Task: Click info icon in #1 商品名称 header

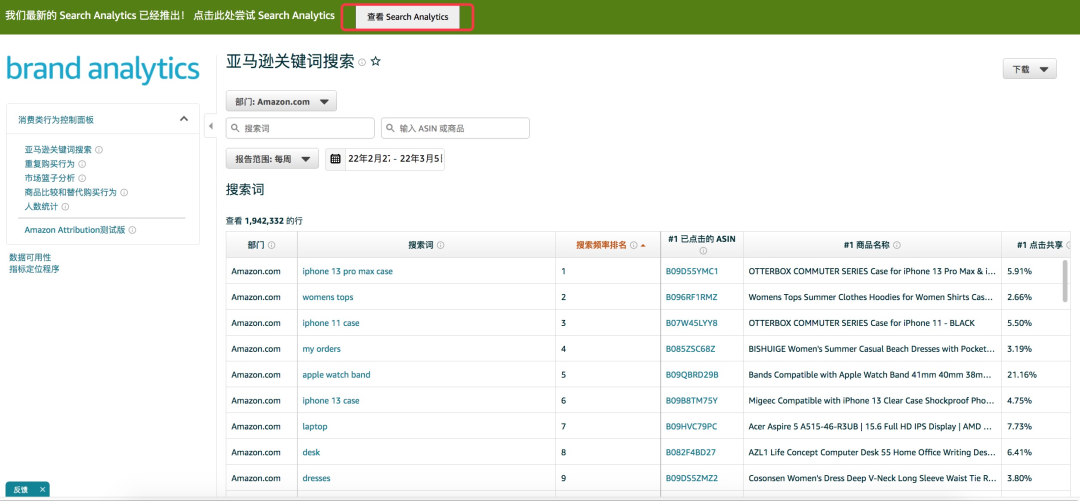Action: coord(897,245)
